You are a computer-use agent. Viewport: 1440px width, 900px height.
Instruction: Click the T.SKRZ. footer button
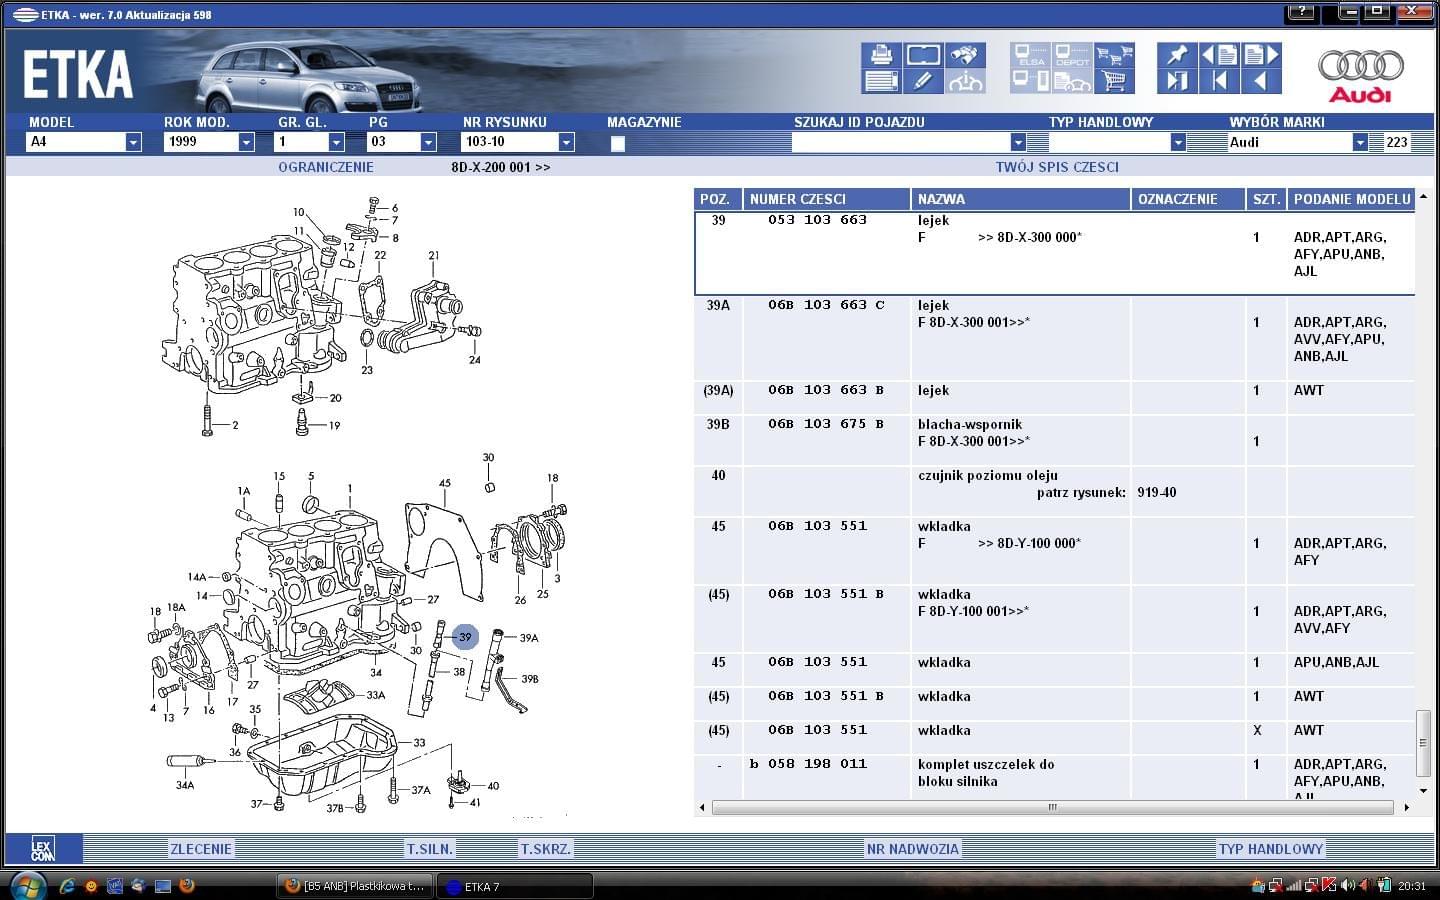point(546,849)
